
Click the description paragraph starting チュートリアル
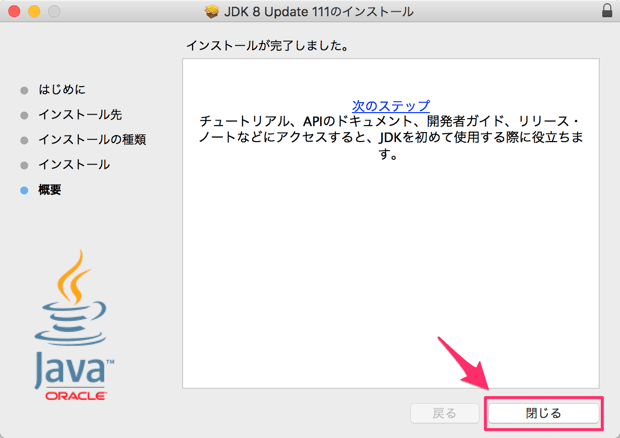point(391,137)
